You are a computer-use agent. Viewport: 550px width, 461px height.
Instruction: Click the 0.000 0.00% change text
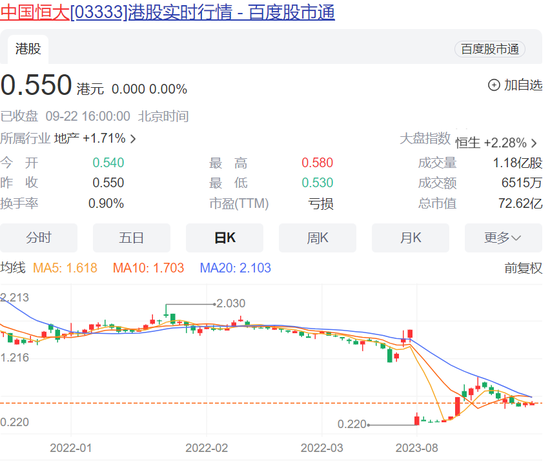(149, 89)
